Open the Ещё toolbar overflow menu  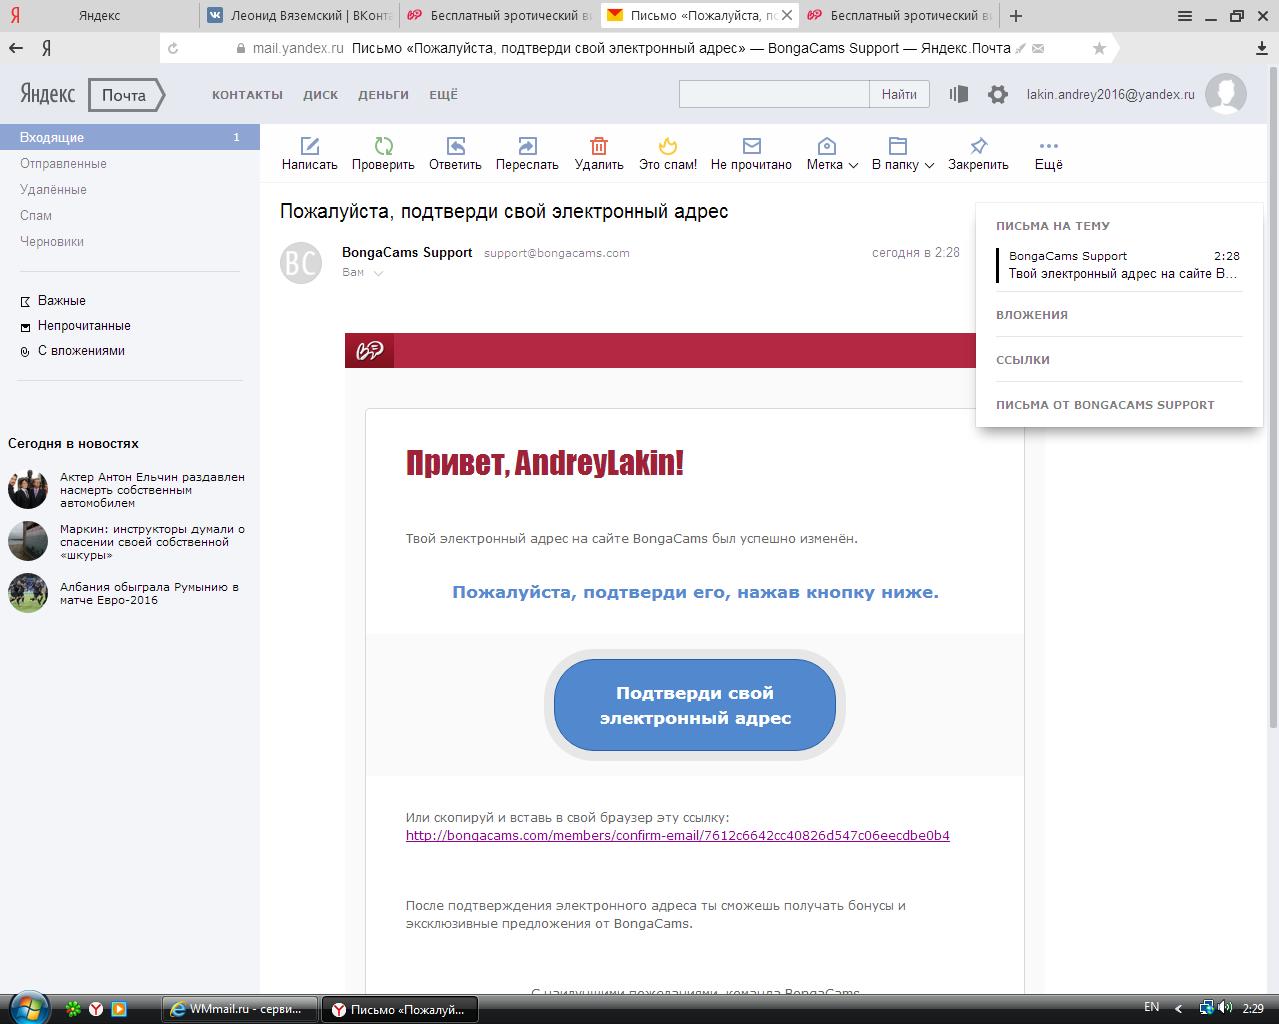click(x=1048, y=153)
